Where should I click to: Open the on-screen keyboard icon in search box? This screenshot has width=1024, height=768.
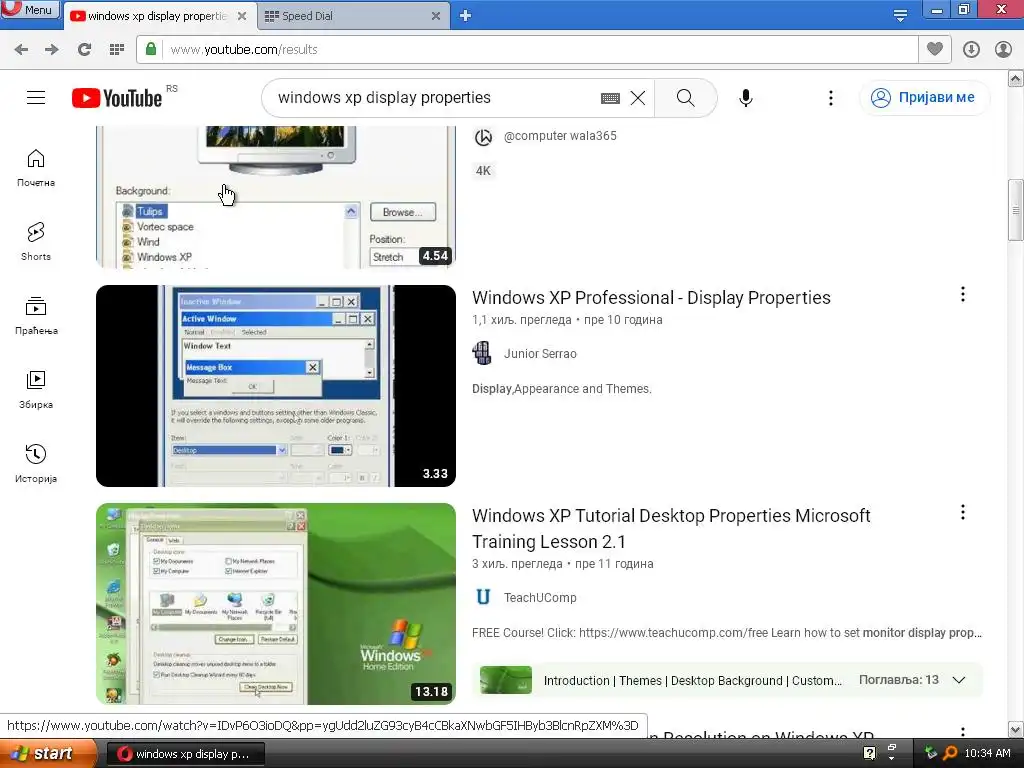tap(610, 98)
